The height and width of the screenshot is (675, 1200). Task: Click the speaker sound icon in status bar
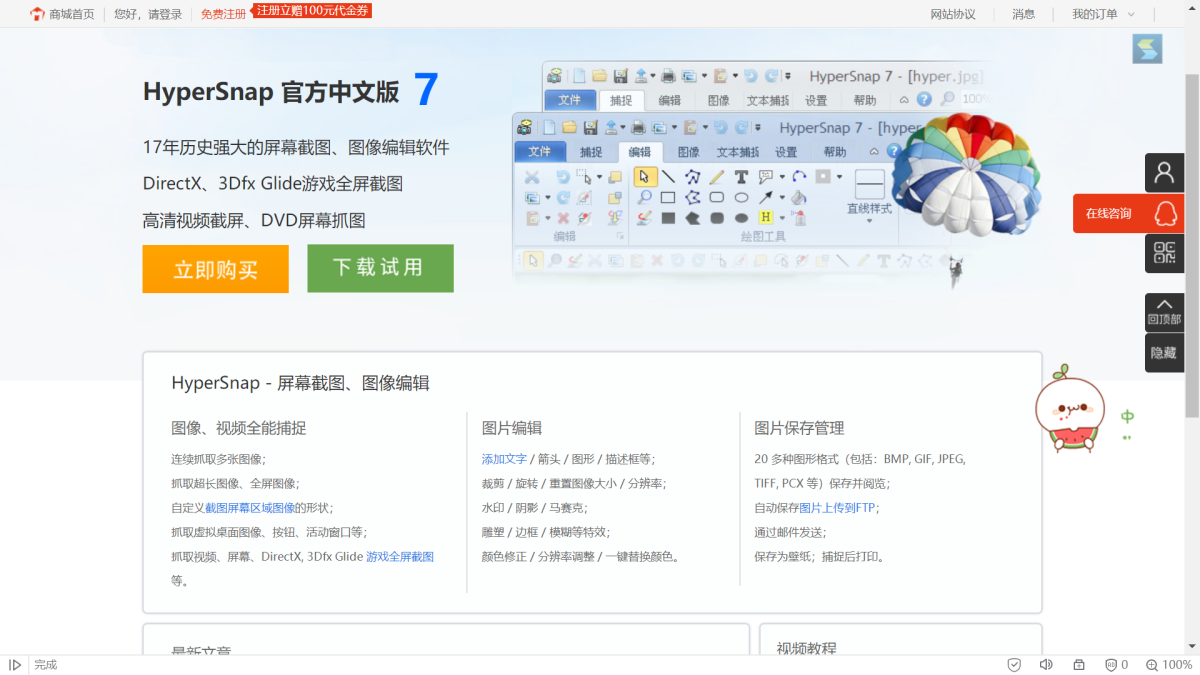(1046, 664)
